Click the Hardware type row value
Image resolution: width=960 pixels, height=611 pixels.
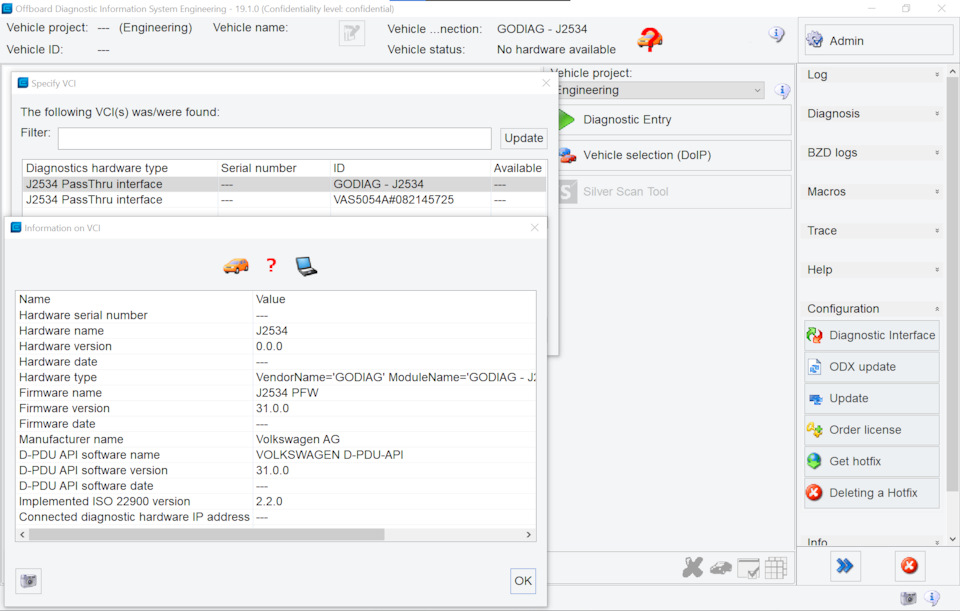[x=396, y=377]
